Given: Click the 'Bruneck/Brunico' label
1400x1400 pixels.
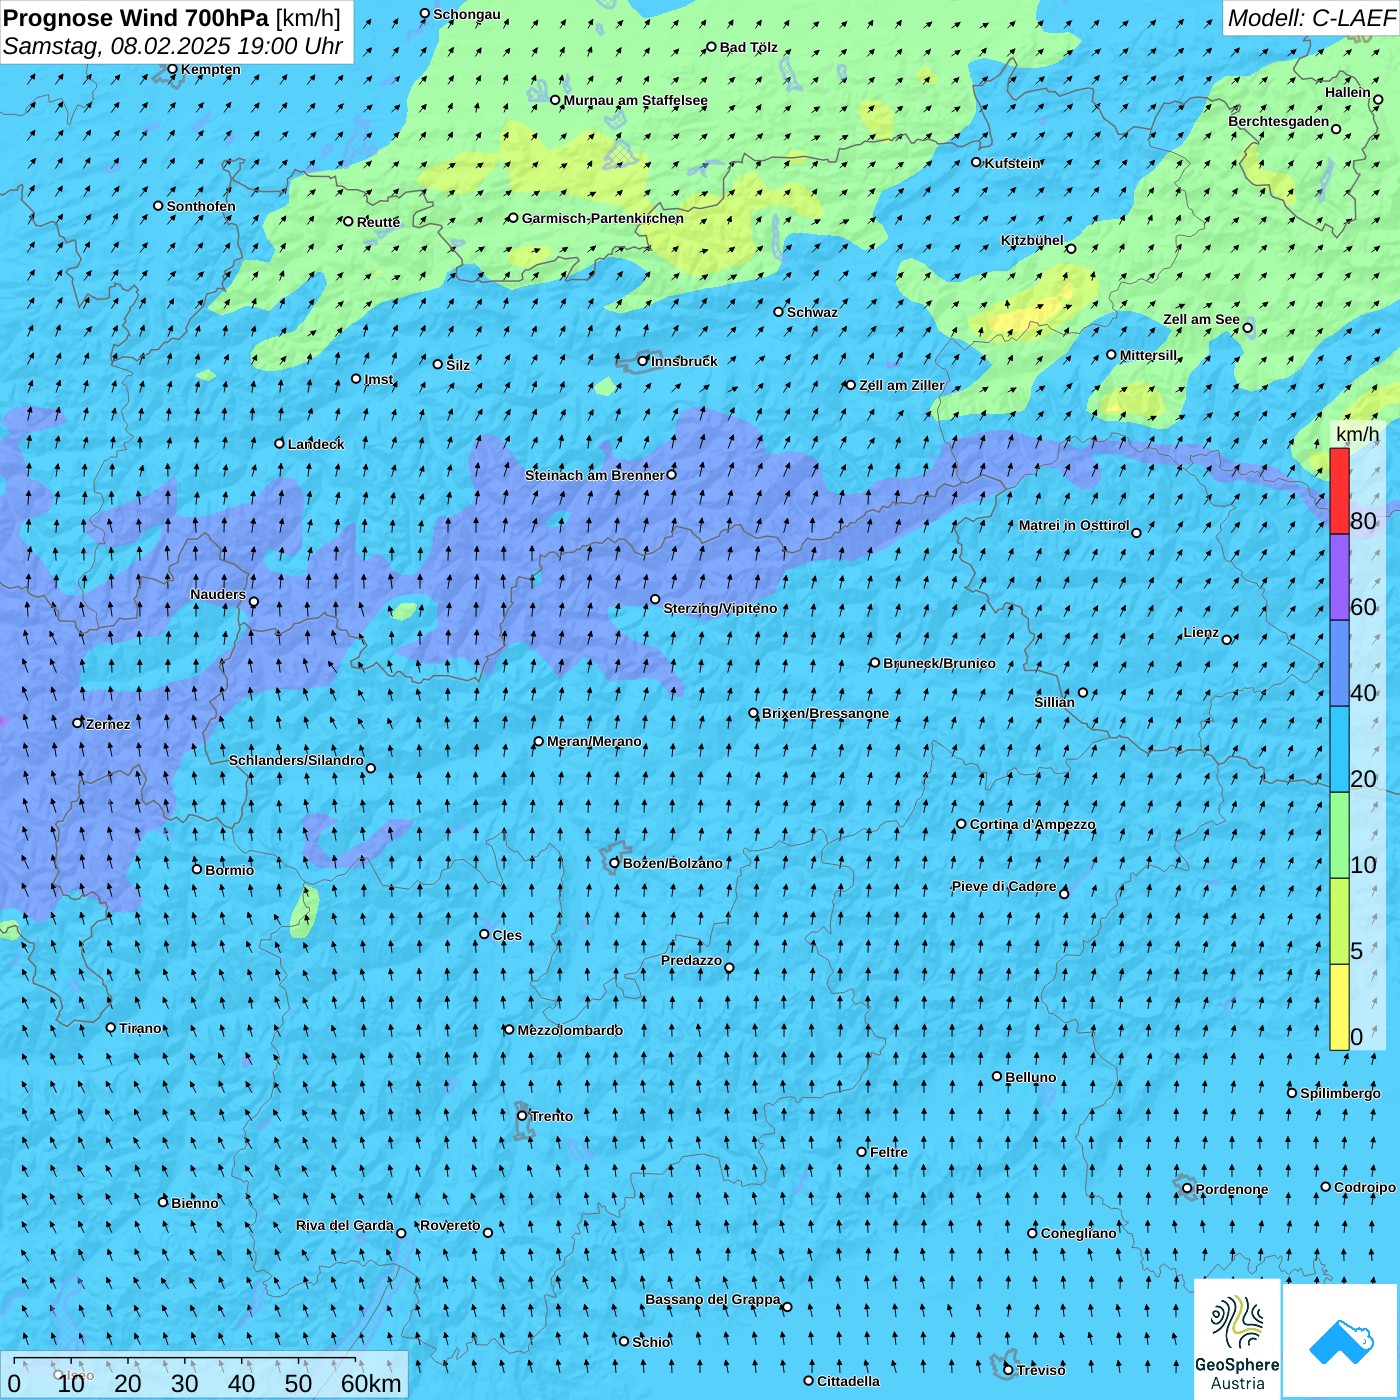Looking at the screenshot, I should tap(939, 663).
